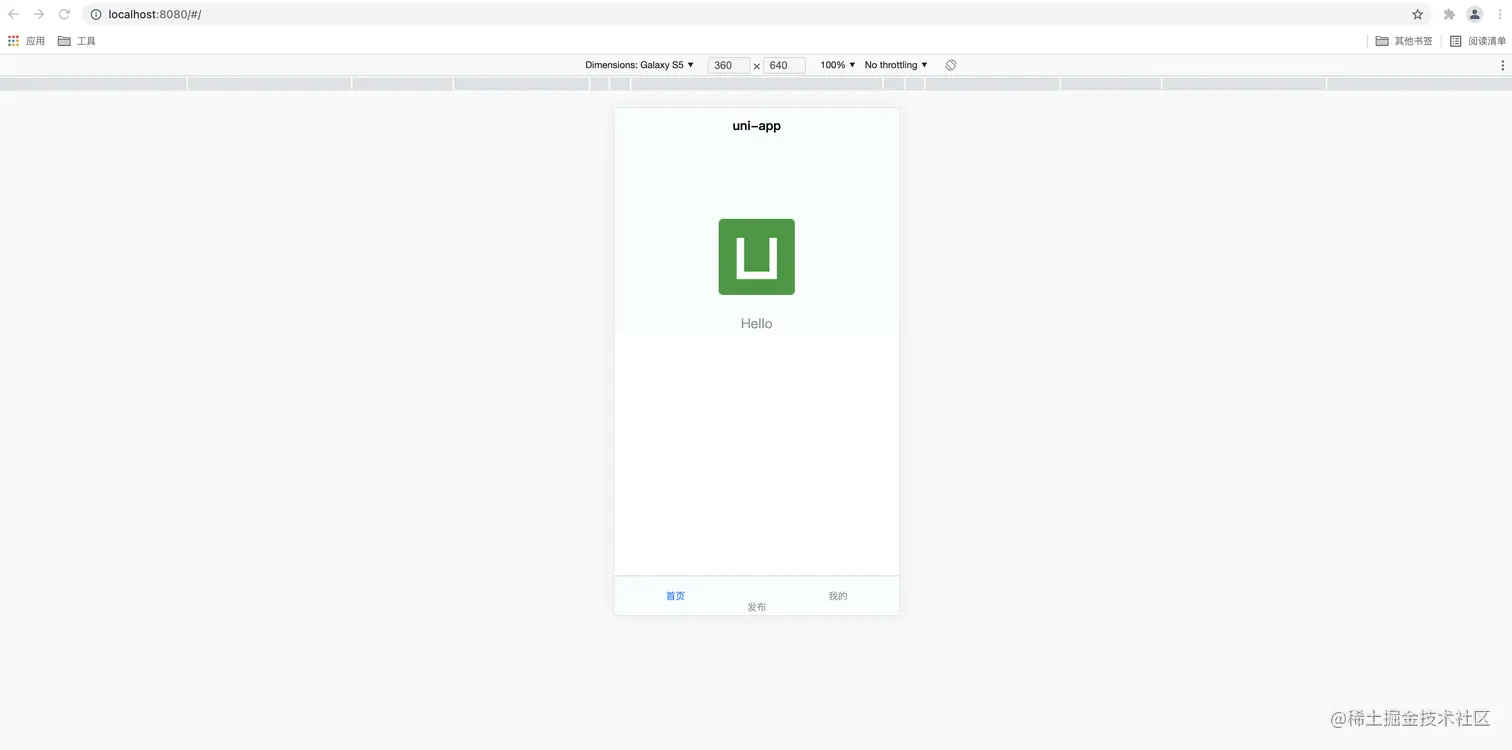The image size is (1512, 750).
Task: Open the Chrome three-dot menu
Action: (1500, 15)
